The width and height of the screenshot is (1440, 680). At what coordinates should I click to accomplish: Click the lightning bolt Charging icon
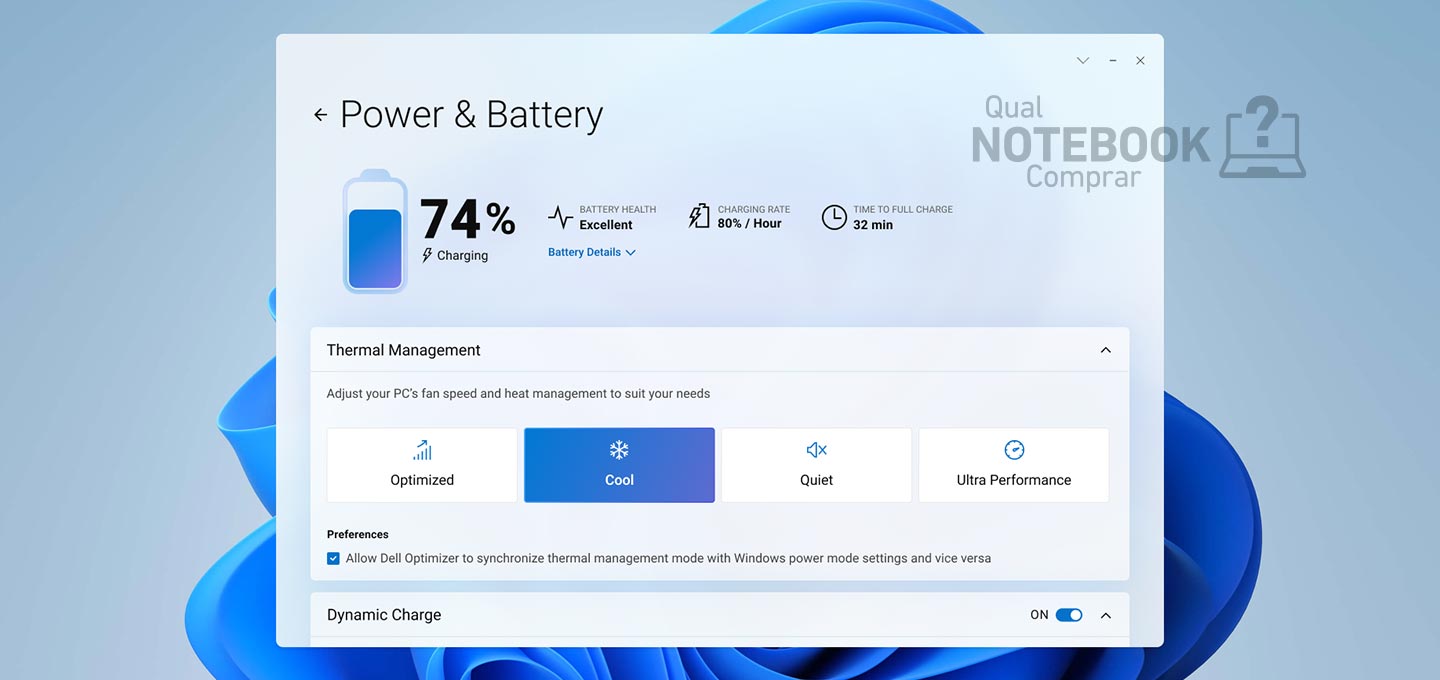point(427,255)
